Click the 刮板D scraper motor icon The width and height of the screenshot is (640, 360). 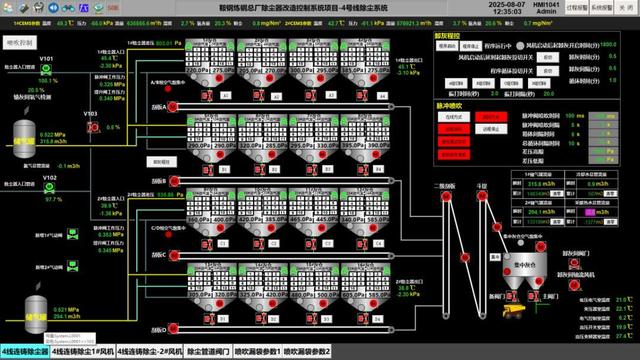pyautogui.click(x=173, y=329)
